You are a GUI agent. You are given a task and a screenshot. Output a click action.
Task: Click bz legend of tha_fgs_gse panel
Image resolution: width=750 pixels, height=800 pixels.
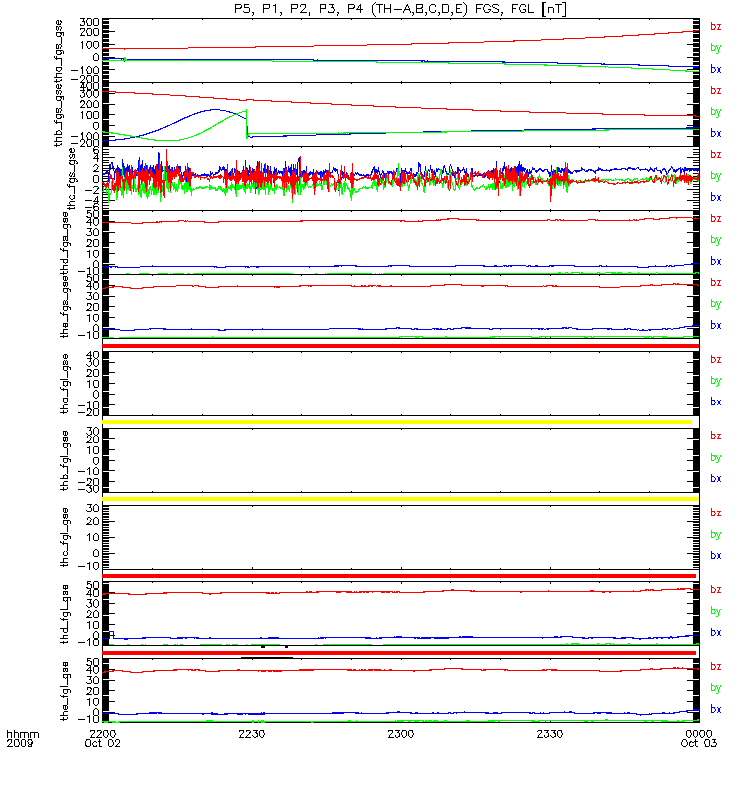click(716, 27)
